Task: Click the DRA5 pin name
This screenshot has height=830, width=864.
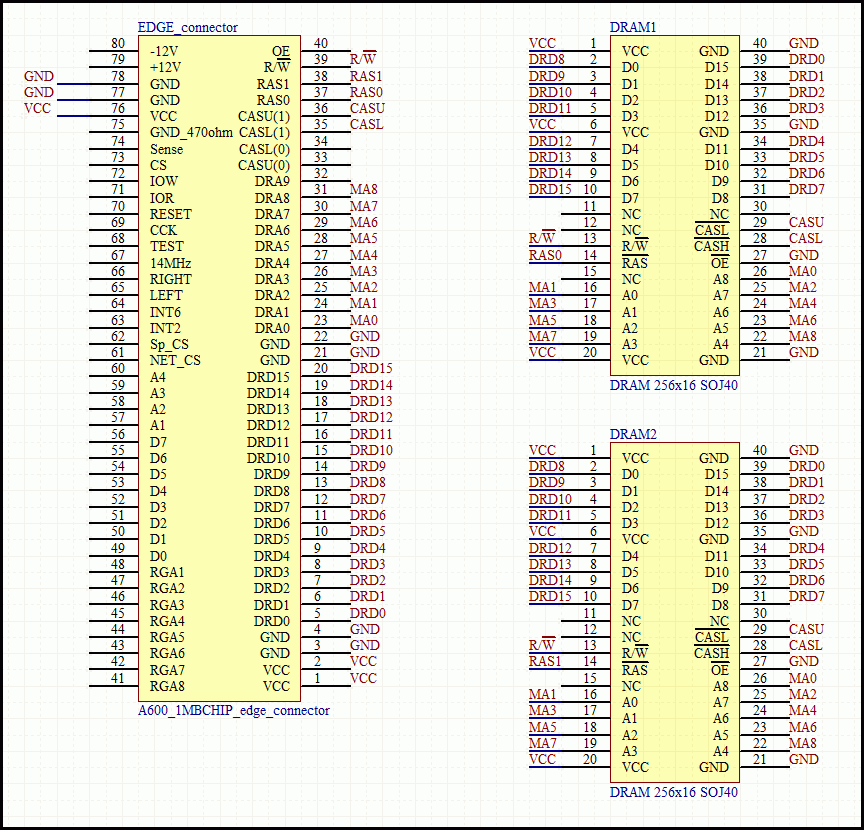Action: (x=272, y=246)
